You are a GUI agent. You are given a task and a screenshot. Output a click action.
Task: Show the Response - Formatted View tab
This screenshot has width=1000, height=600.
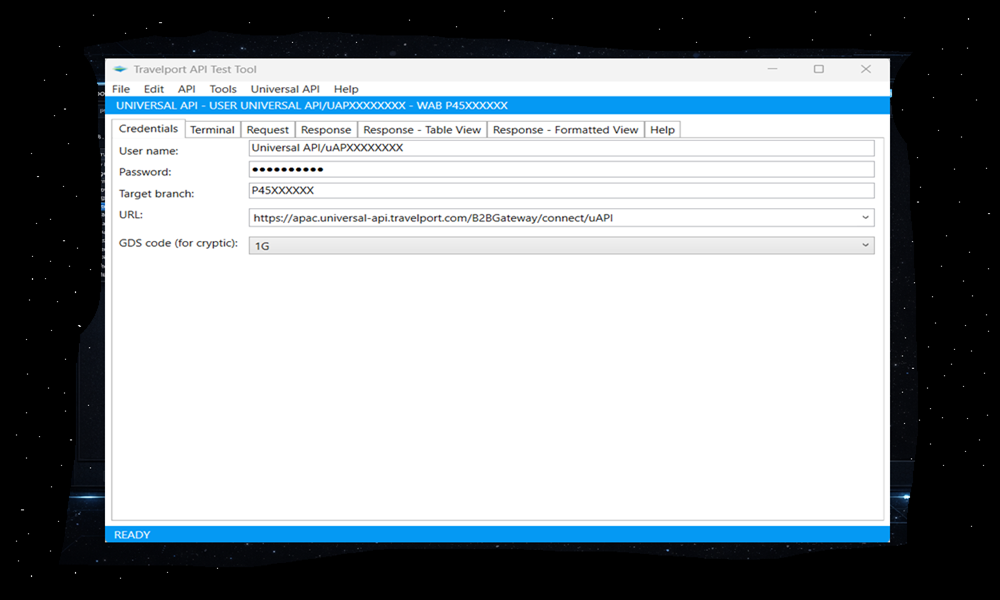565,130
